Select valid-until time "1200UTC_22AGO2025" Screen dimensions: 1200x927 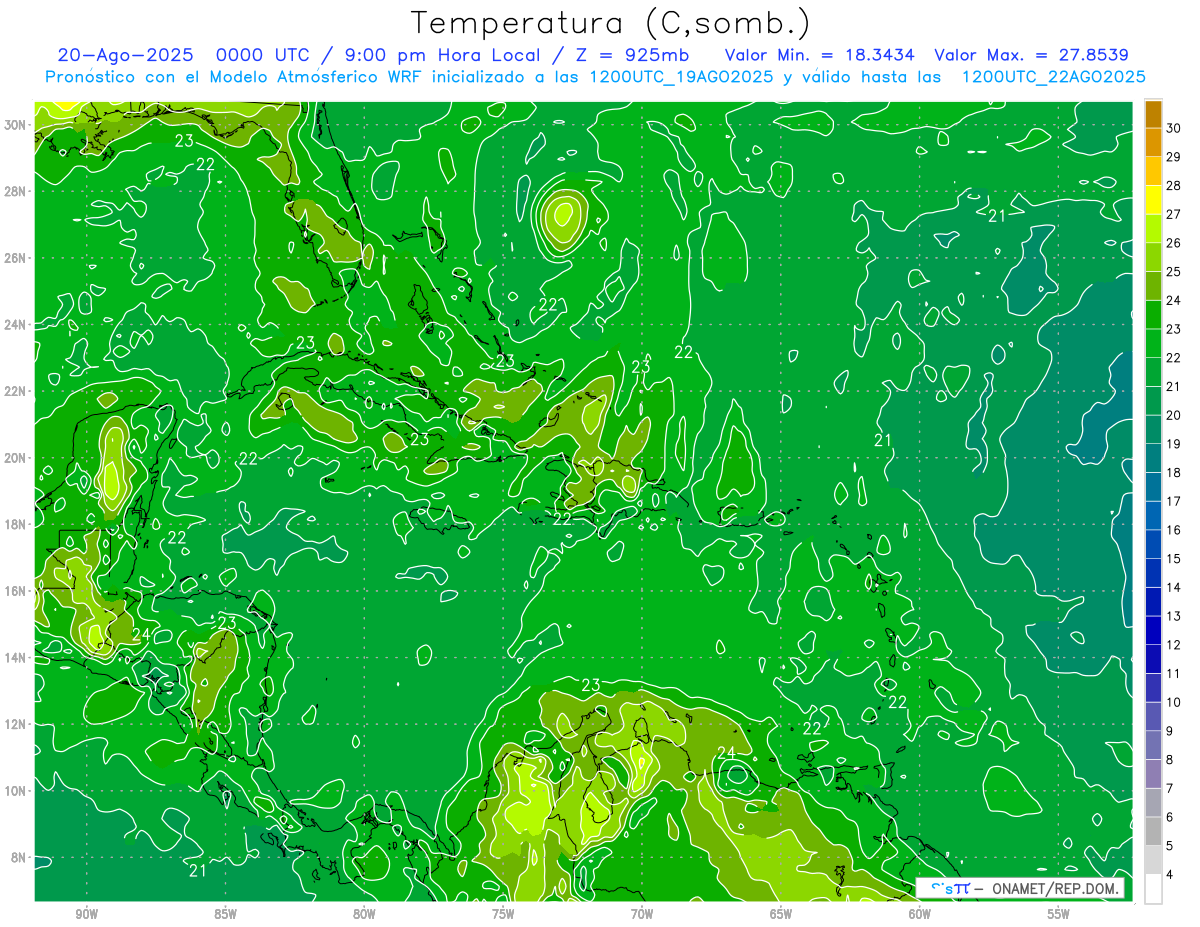[1053, 77]
